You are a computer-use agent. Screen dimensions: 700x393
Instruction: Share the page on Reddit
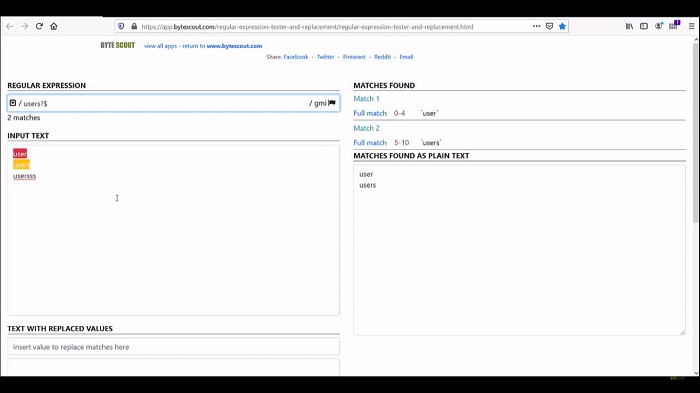[382, 57]
